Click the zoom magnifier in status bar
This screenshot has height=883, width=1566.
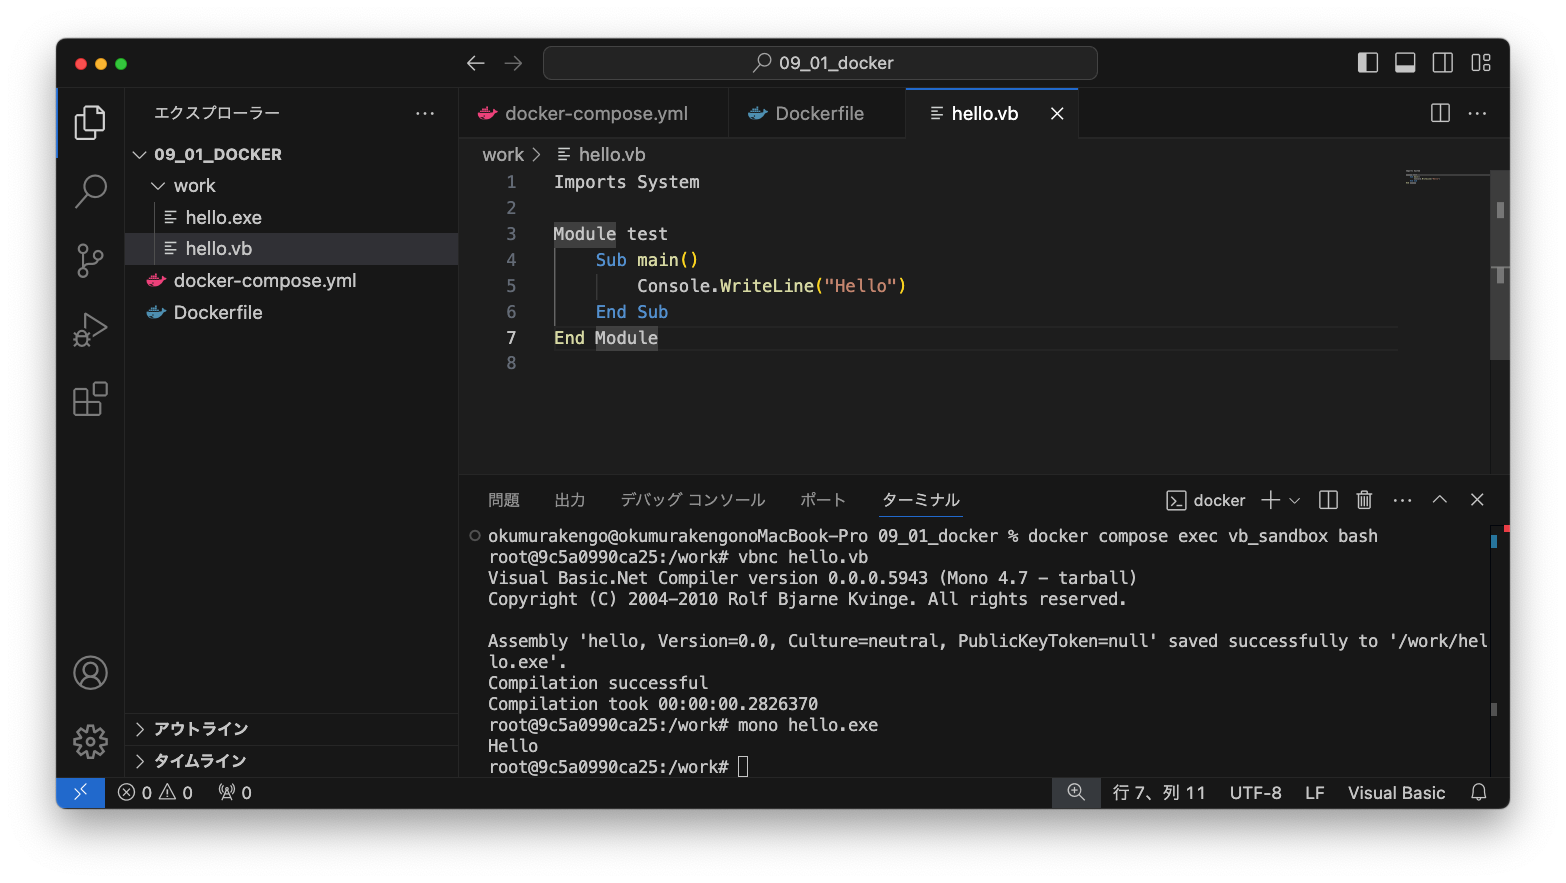tap(1076, 793)
